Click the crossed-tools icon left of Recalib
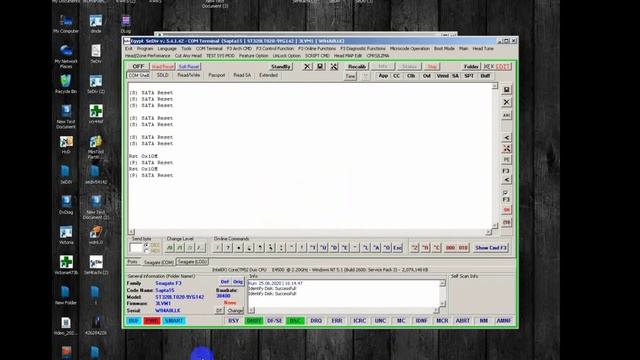The height and width of the screenshot is (360, 640). tap(334, 66)
